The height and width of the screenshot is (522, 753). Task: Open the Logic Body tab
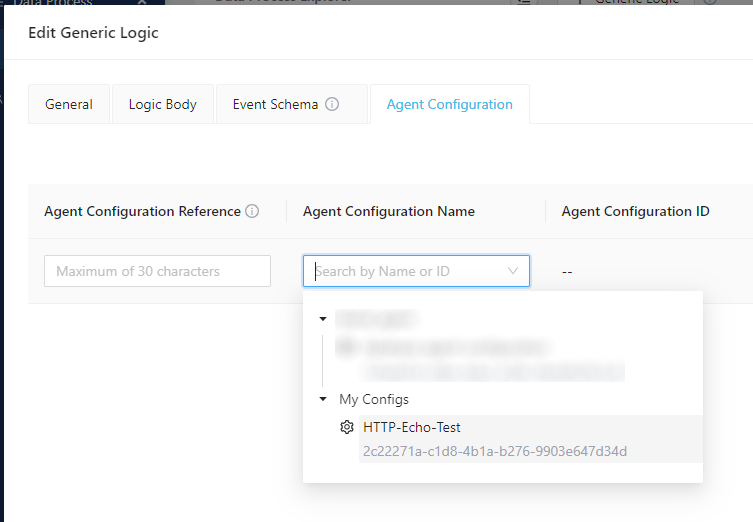162,104
